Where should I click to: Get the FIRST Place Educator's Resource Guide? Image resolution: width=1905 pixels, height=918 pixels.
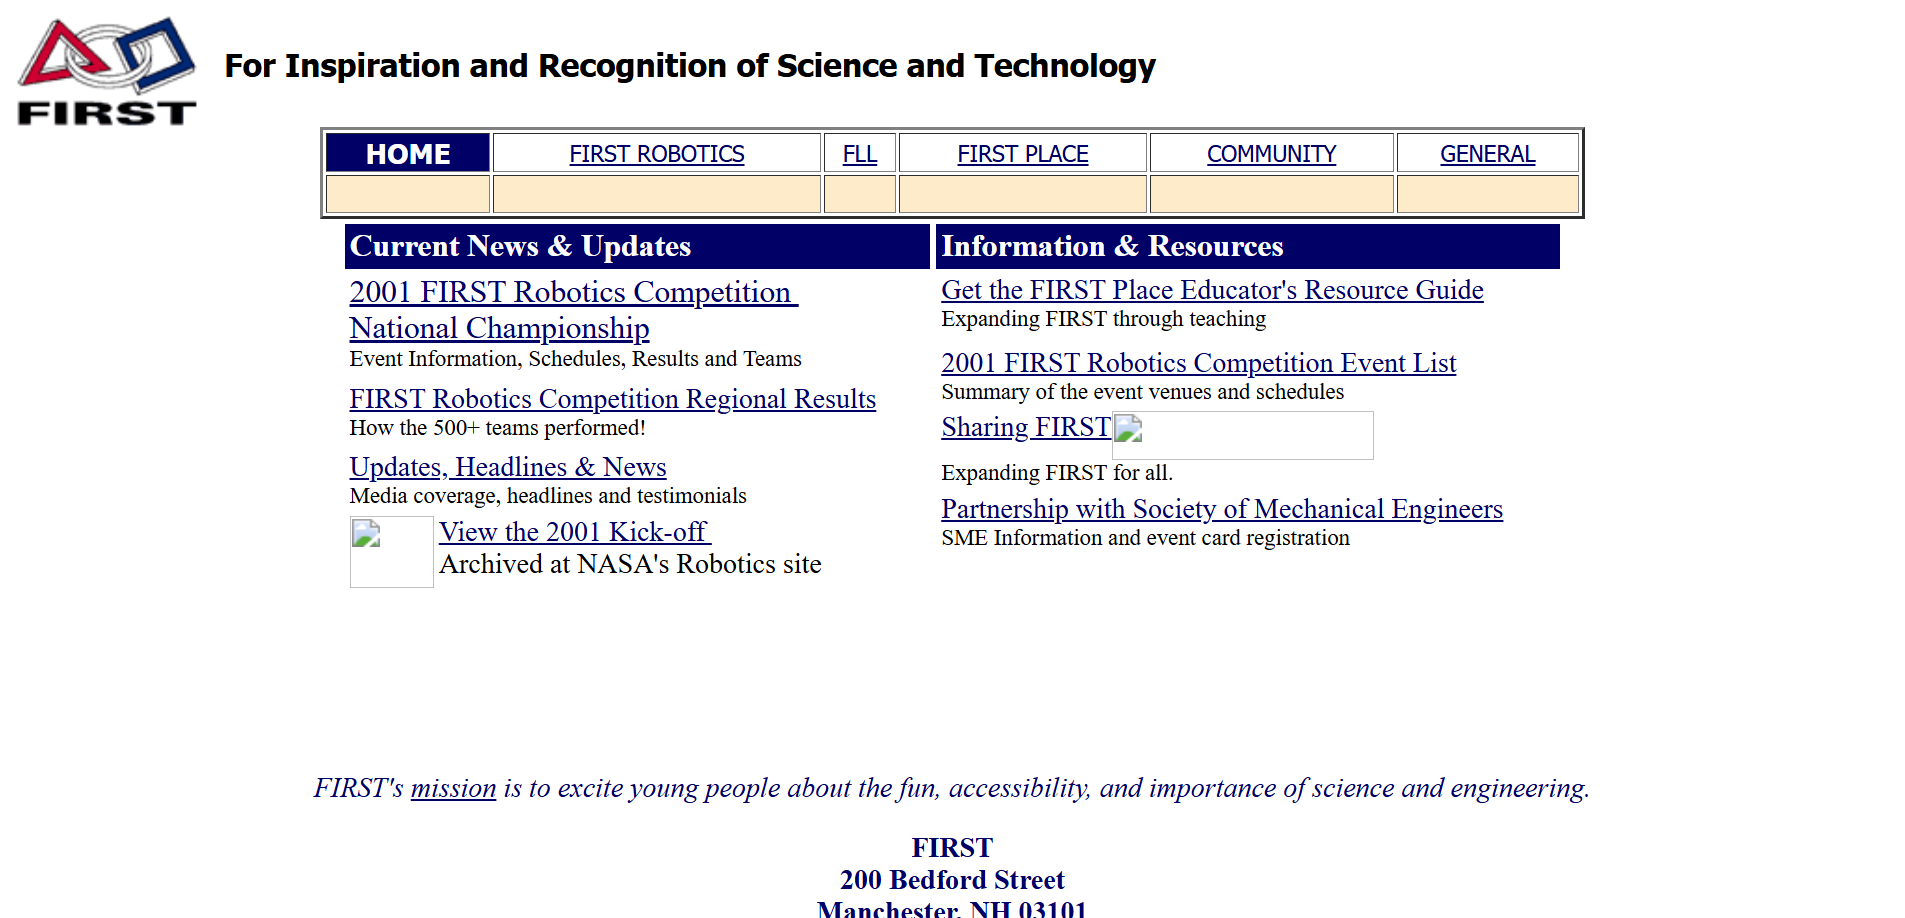(1212, 290)
